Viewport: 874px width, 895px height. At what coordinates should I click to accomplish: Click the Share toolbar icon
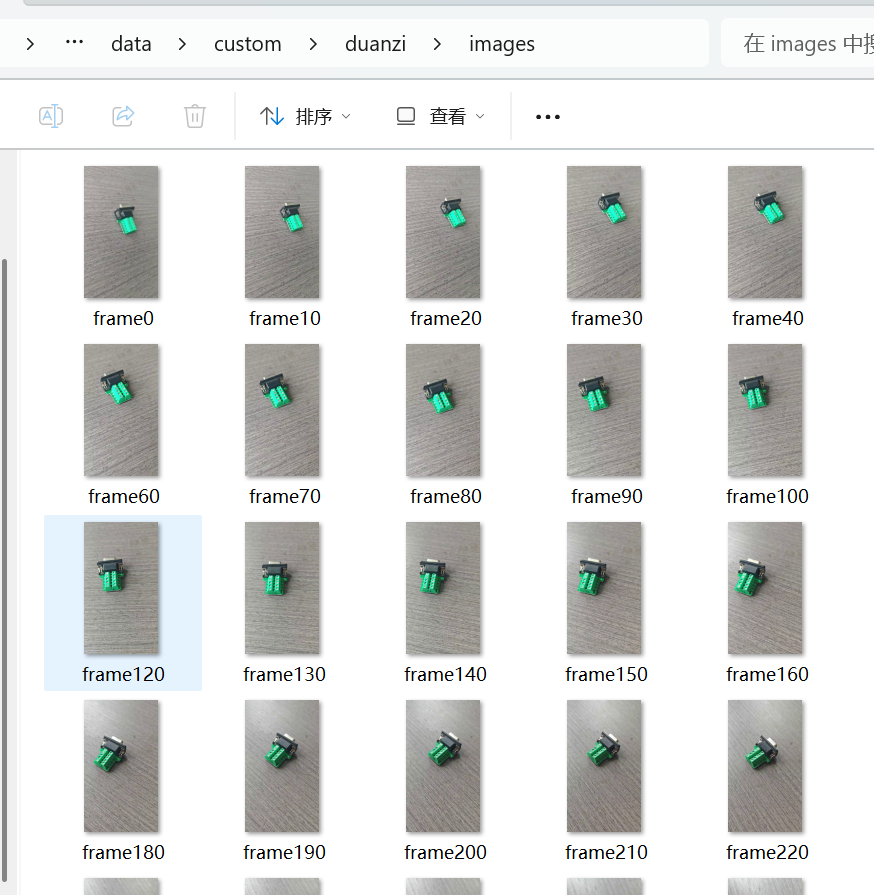coord(123,116)
